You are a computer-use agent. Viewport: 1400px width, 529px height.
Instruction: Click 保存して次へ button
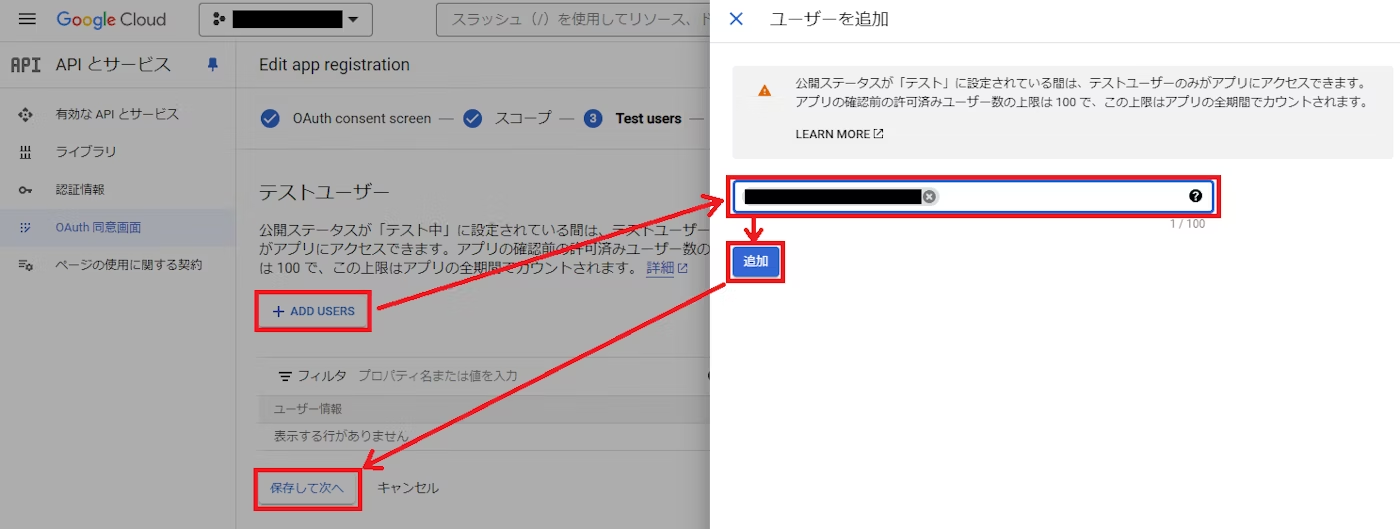[x=307, y=488]
